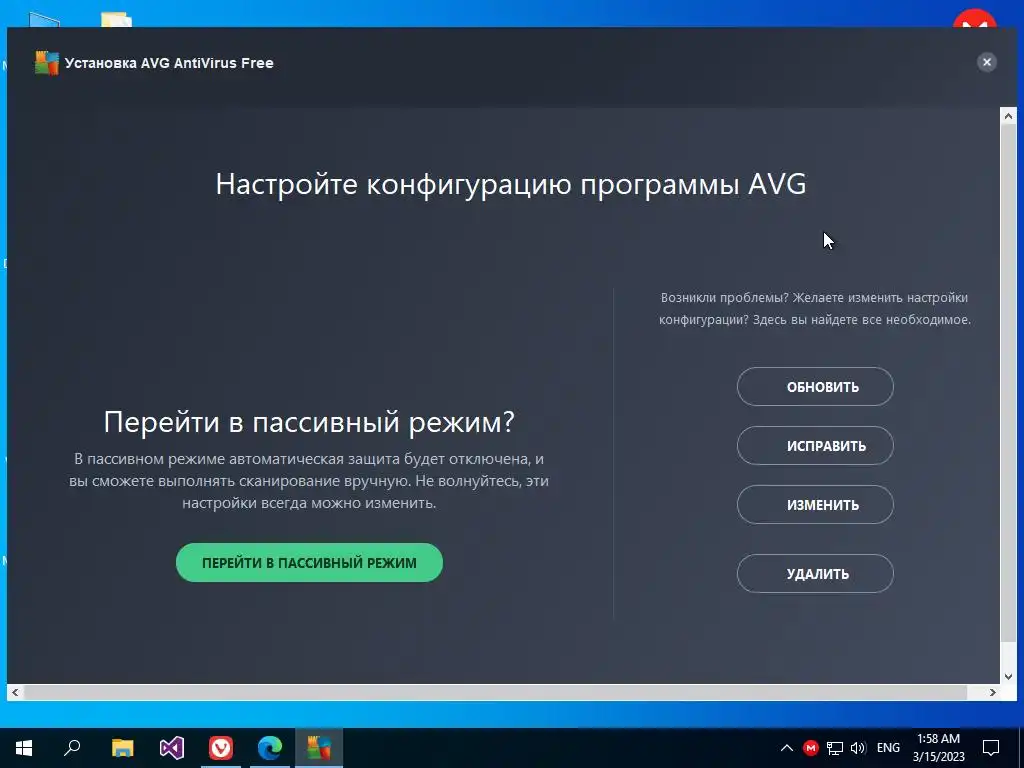Viewport: 1024px width, 768px height.
Task: Select the ИЗМЕНИТЬ button
Action: (x=815, y=505)
